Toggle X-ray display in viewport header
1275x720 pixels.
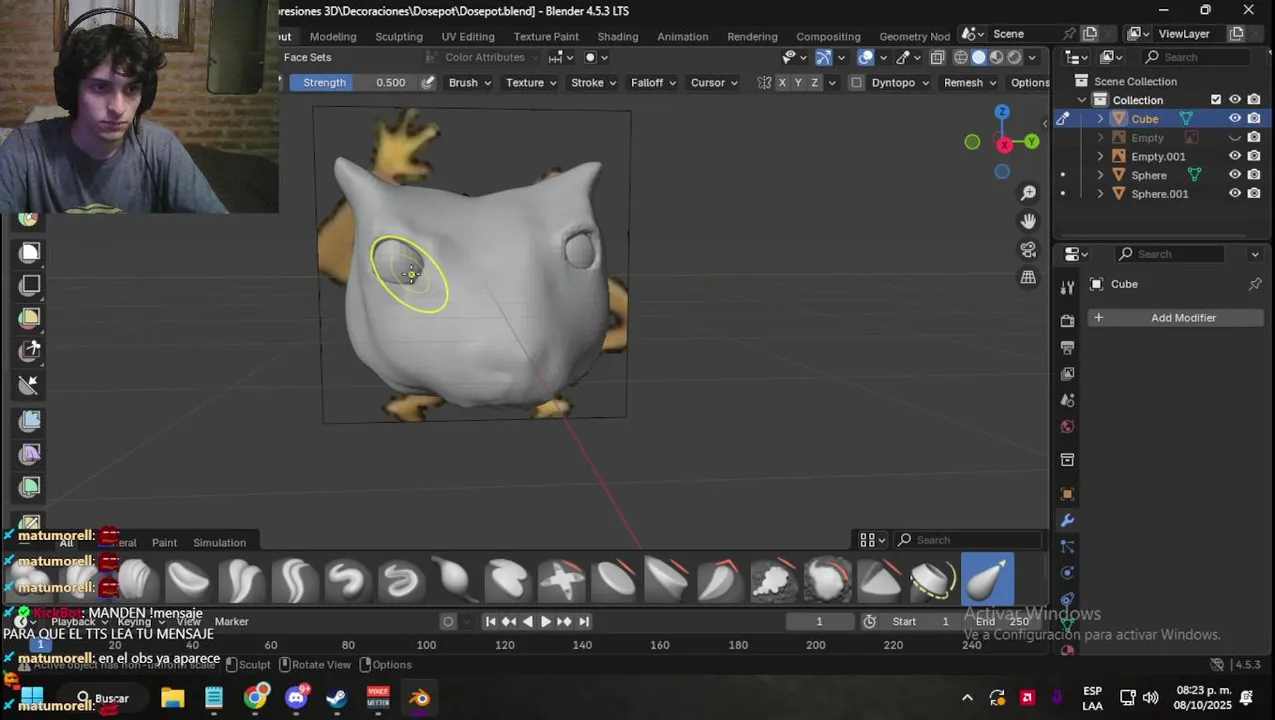[x=937, y=57]
